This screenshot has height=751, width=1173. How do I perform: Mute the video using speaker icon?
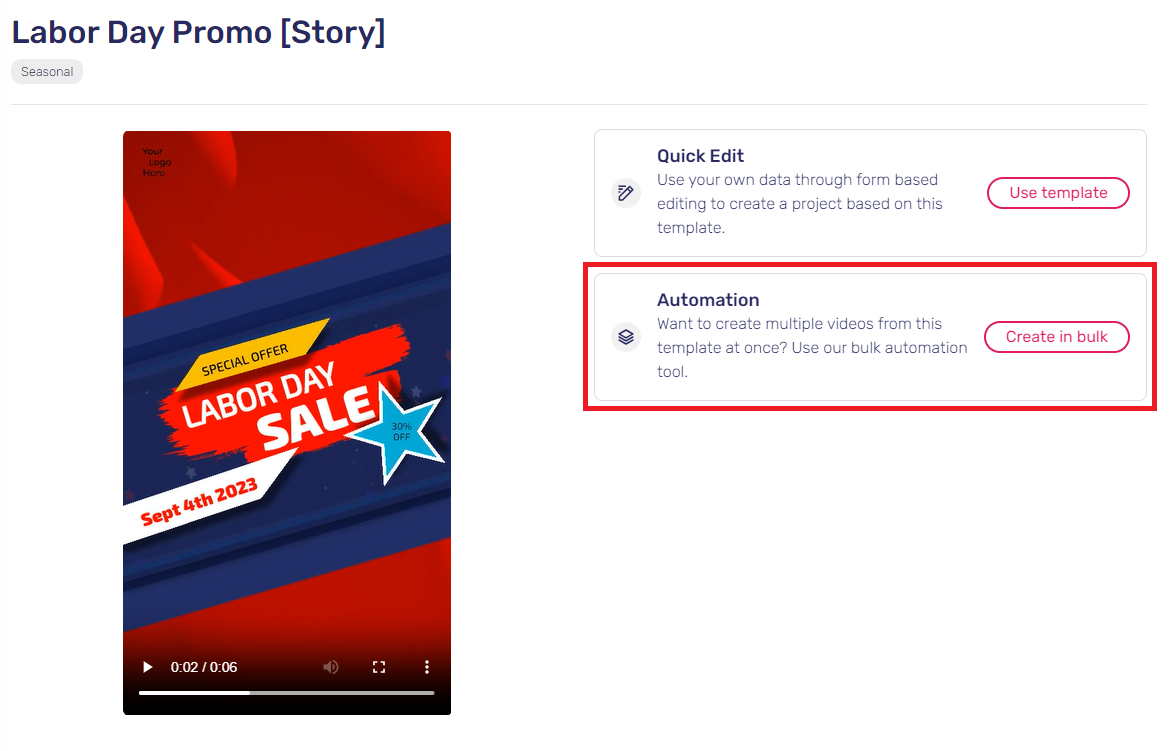(x=331, y=667)
